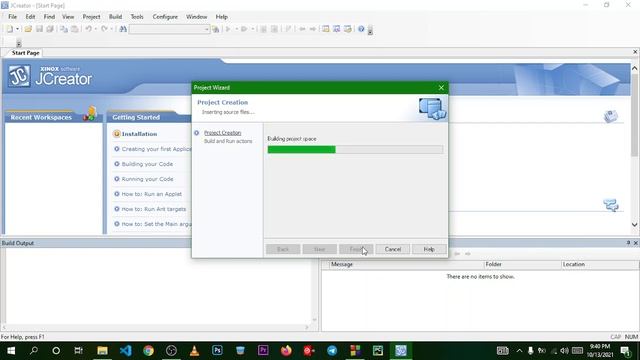Close the Project Wizard dialog
Image resolution: width=640 pixels, height=360 pixels.
[x=441, y=88]
